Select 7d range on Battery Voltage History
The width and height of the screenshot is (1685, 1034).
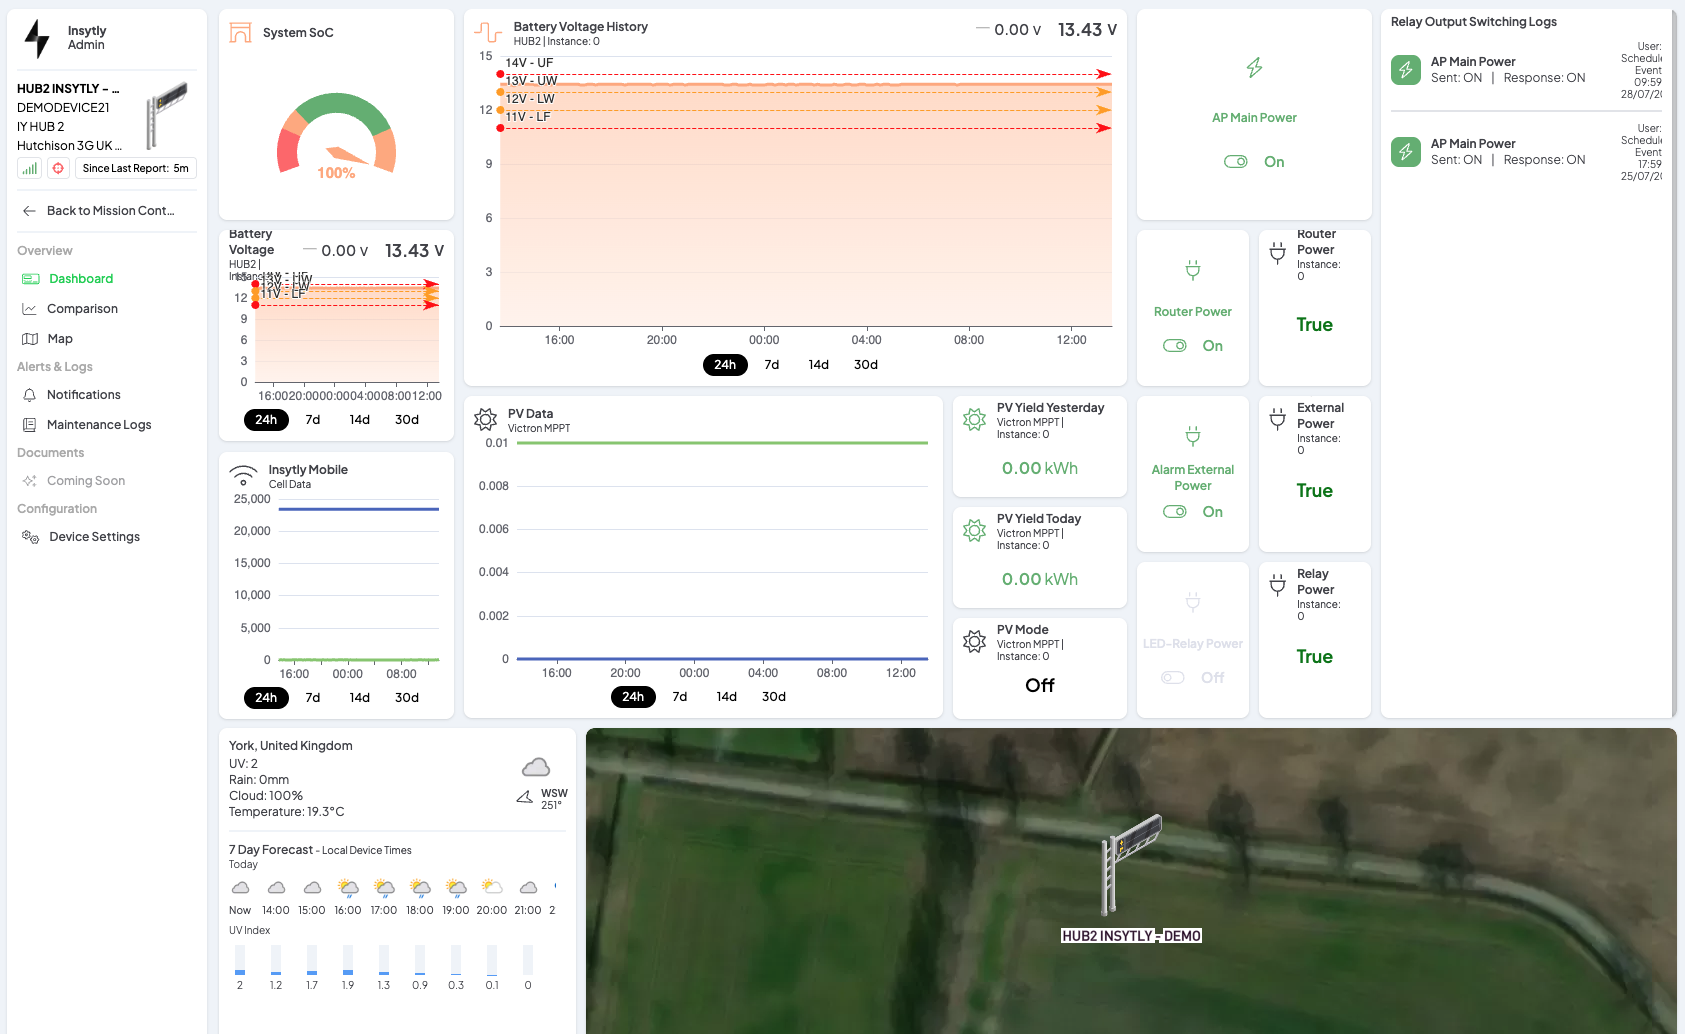[771, 365]
